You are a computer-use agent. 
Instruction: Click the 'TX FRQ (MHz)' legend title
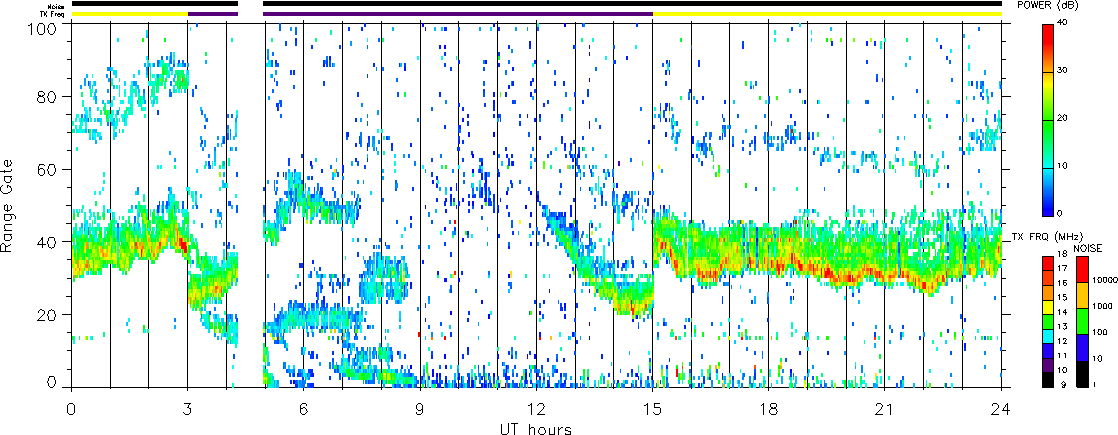pyautogui.click(x=1047, y=237)
